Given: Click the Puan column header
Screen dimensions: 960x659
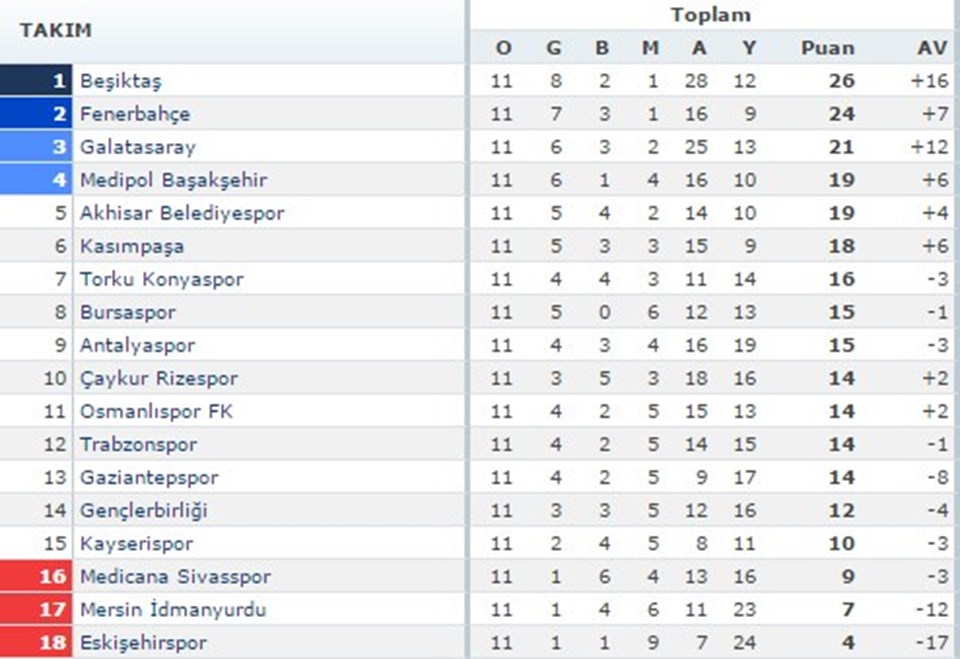Looking at the screenshot, I should pos(827,48).
